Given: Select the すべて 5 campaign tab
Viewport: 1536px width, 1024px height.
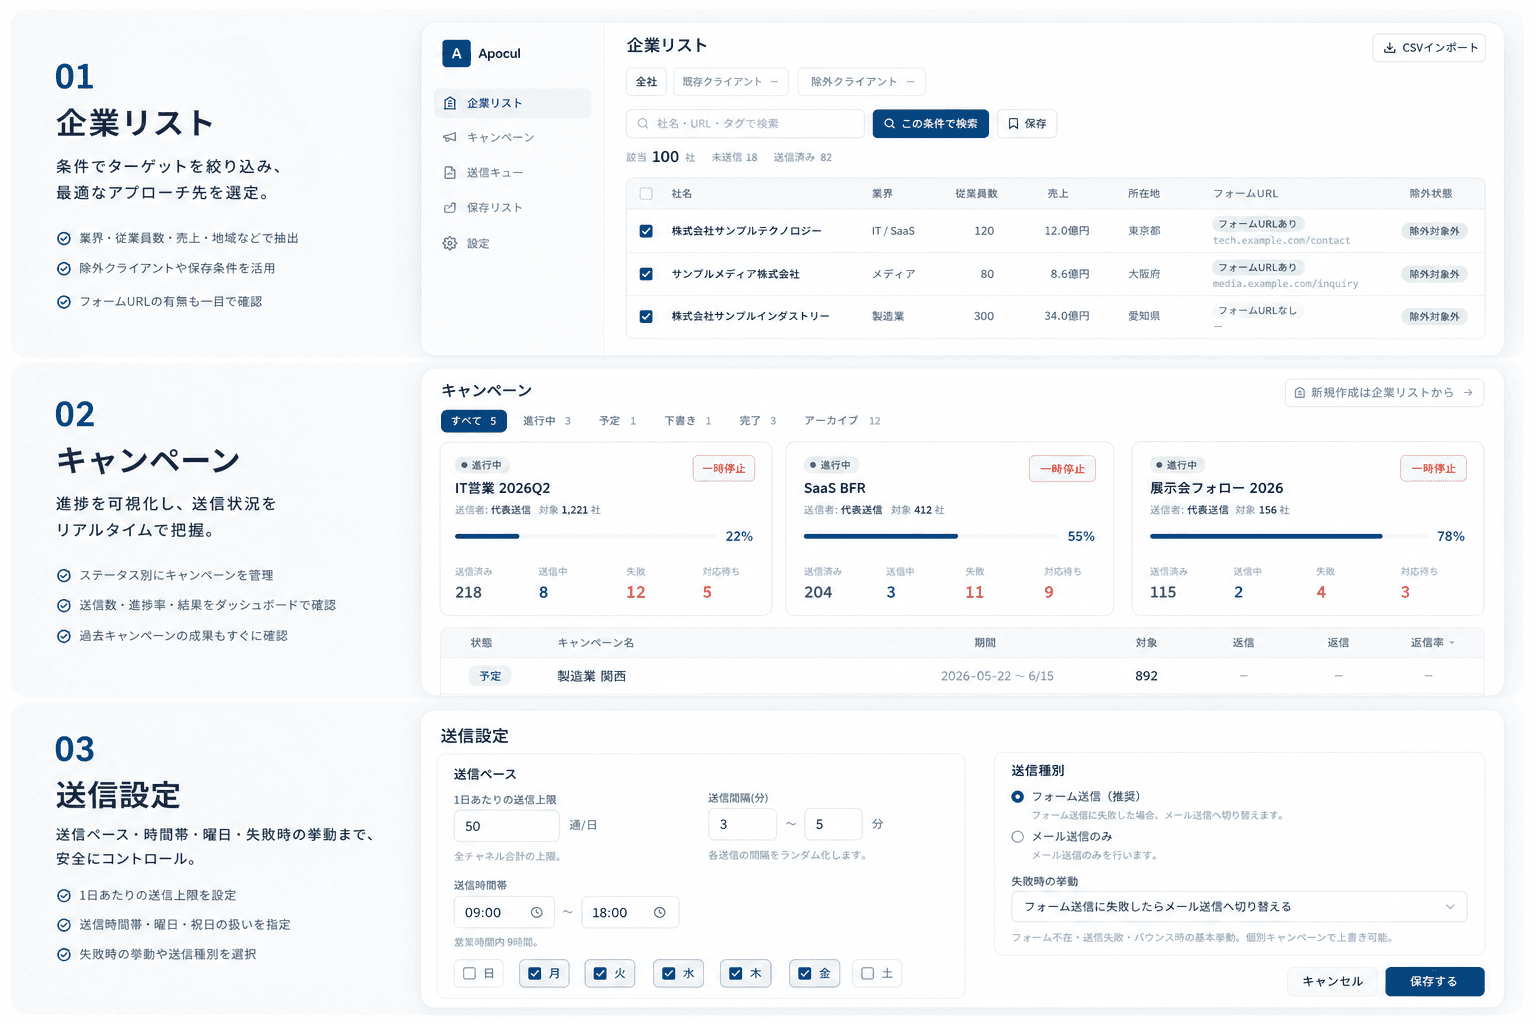Looking at the screenshot, I should pos(474,421).
